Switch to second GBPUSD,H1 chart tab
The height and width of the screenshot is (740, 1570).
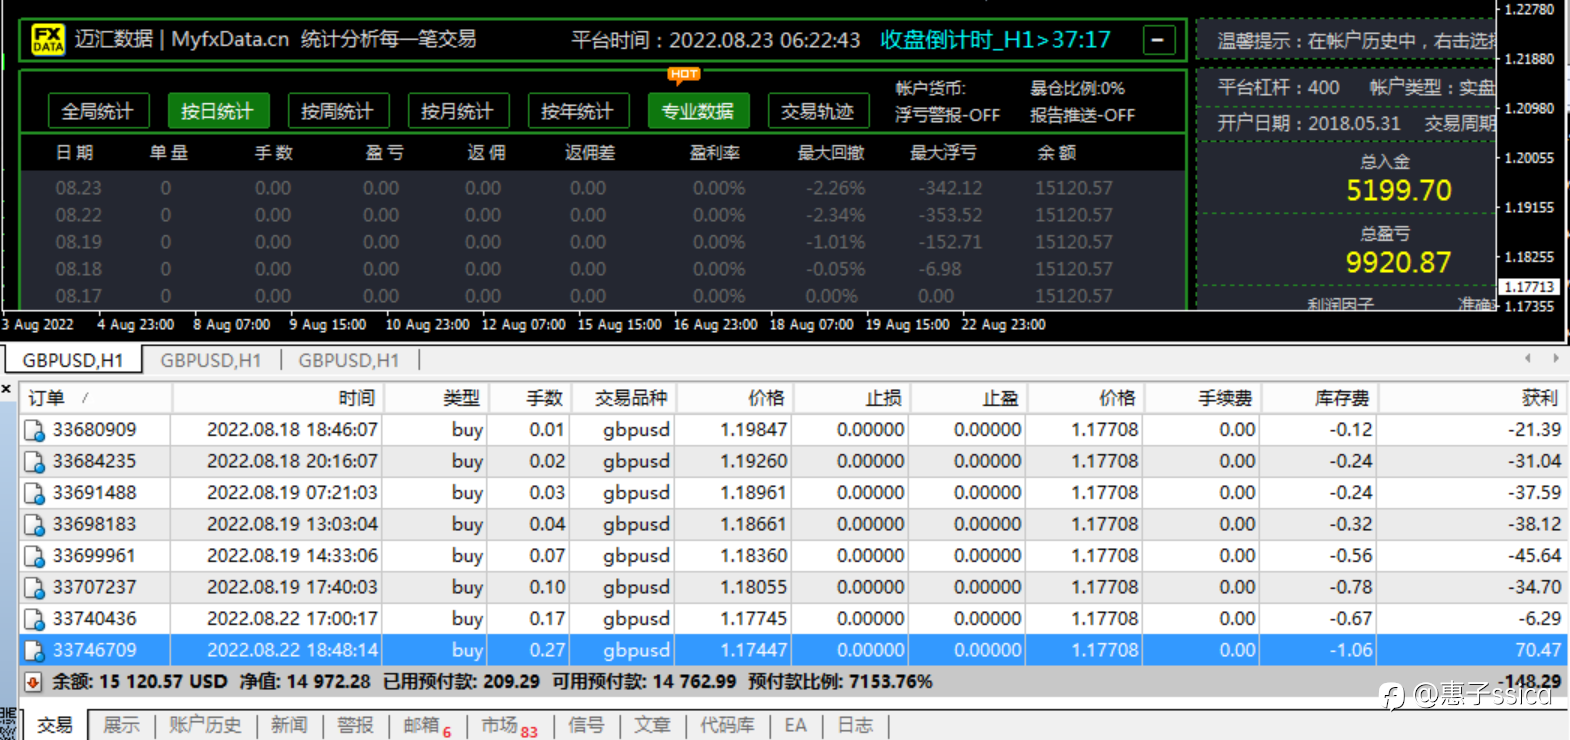pos(211,360)
